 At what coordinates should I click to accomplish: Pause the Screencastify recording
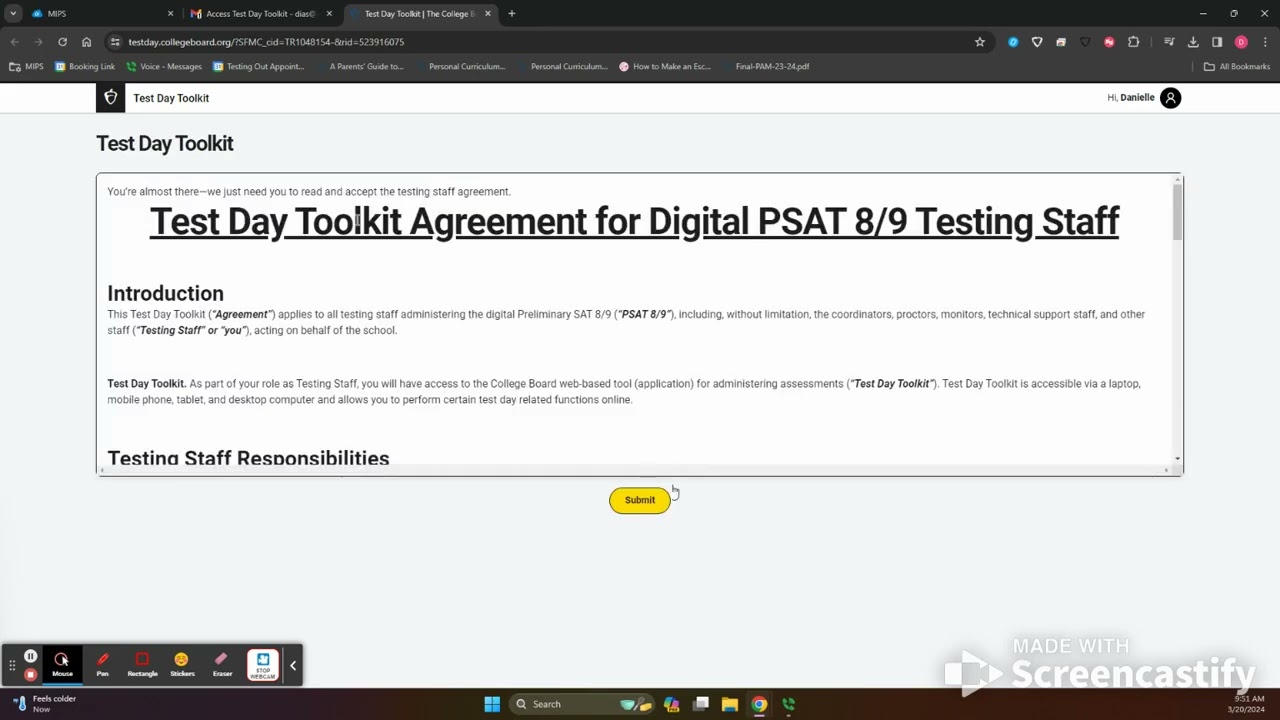pyautogui.click(x=31, y=657)
